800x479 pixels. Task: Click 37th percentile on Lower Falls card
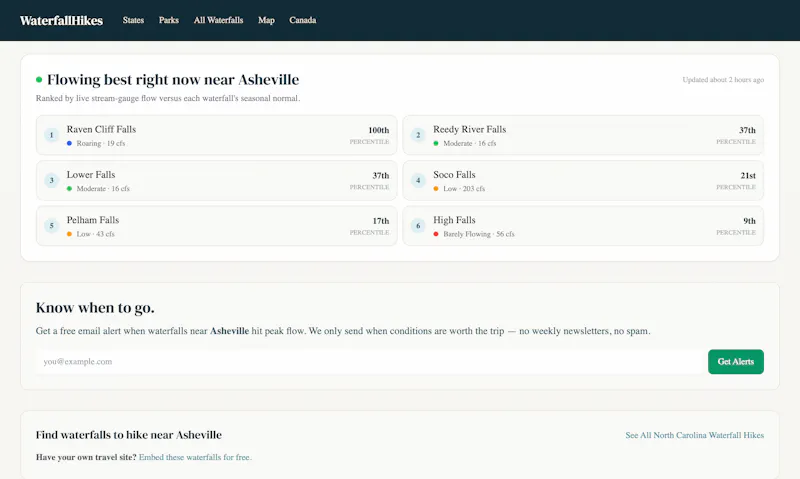(x=381, y=175)
